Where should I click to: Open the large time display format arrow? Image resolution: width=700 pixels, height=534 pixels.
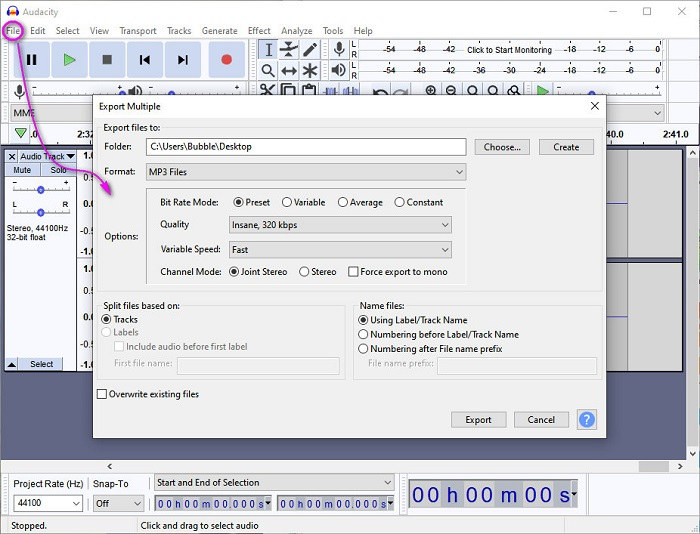(x=574, y=494)
